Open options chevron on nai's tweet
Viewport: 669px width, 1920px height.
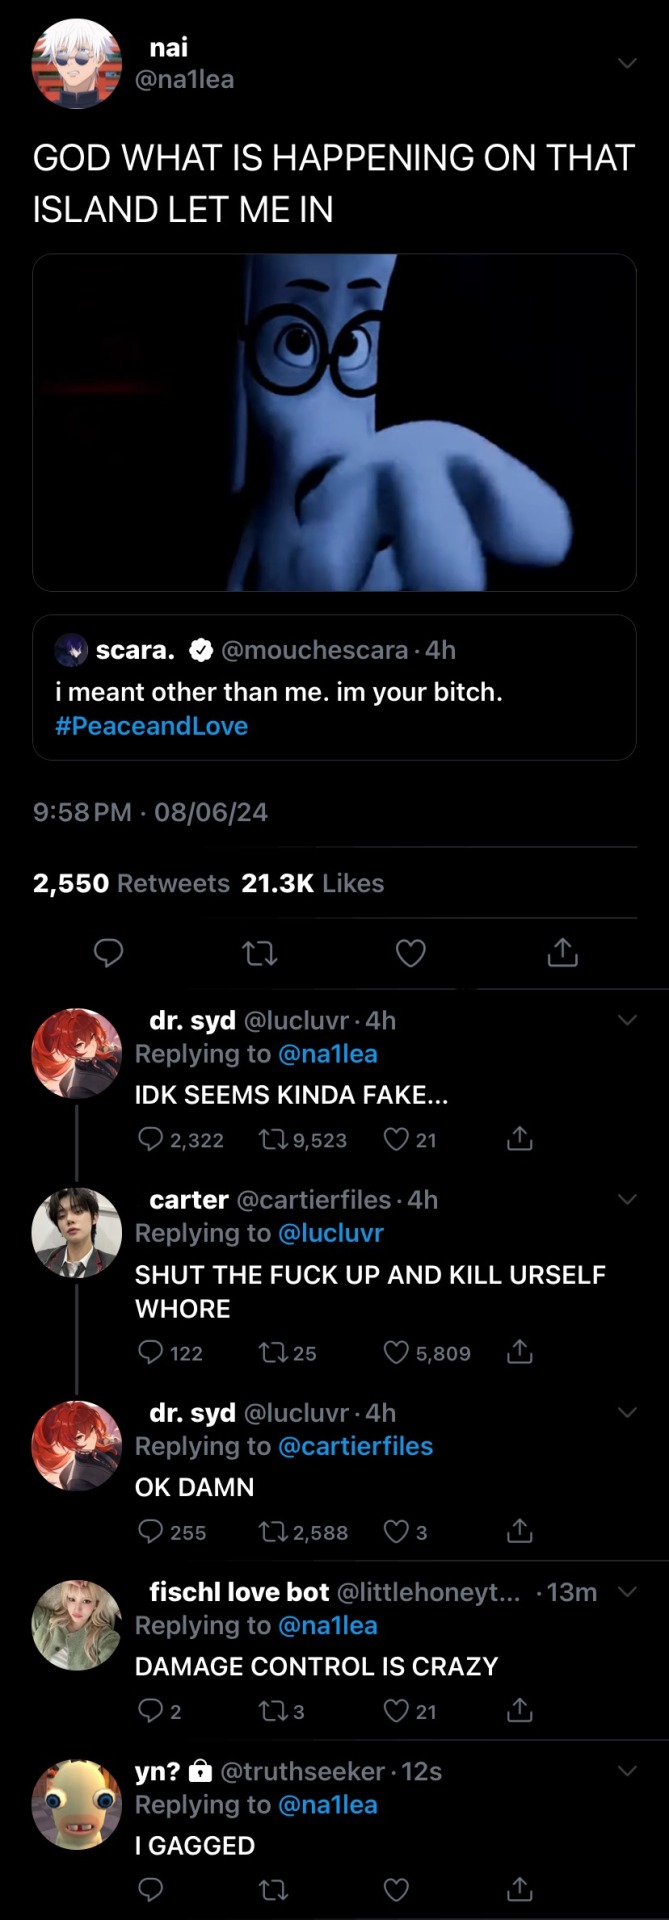(627, 64)
